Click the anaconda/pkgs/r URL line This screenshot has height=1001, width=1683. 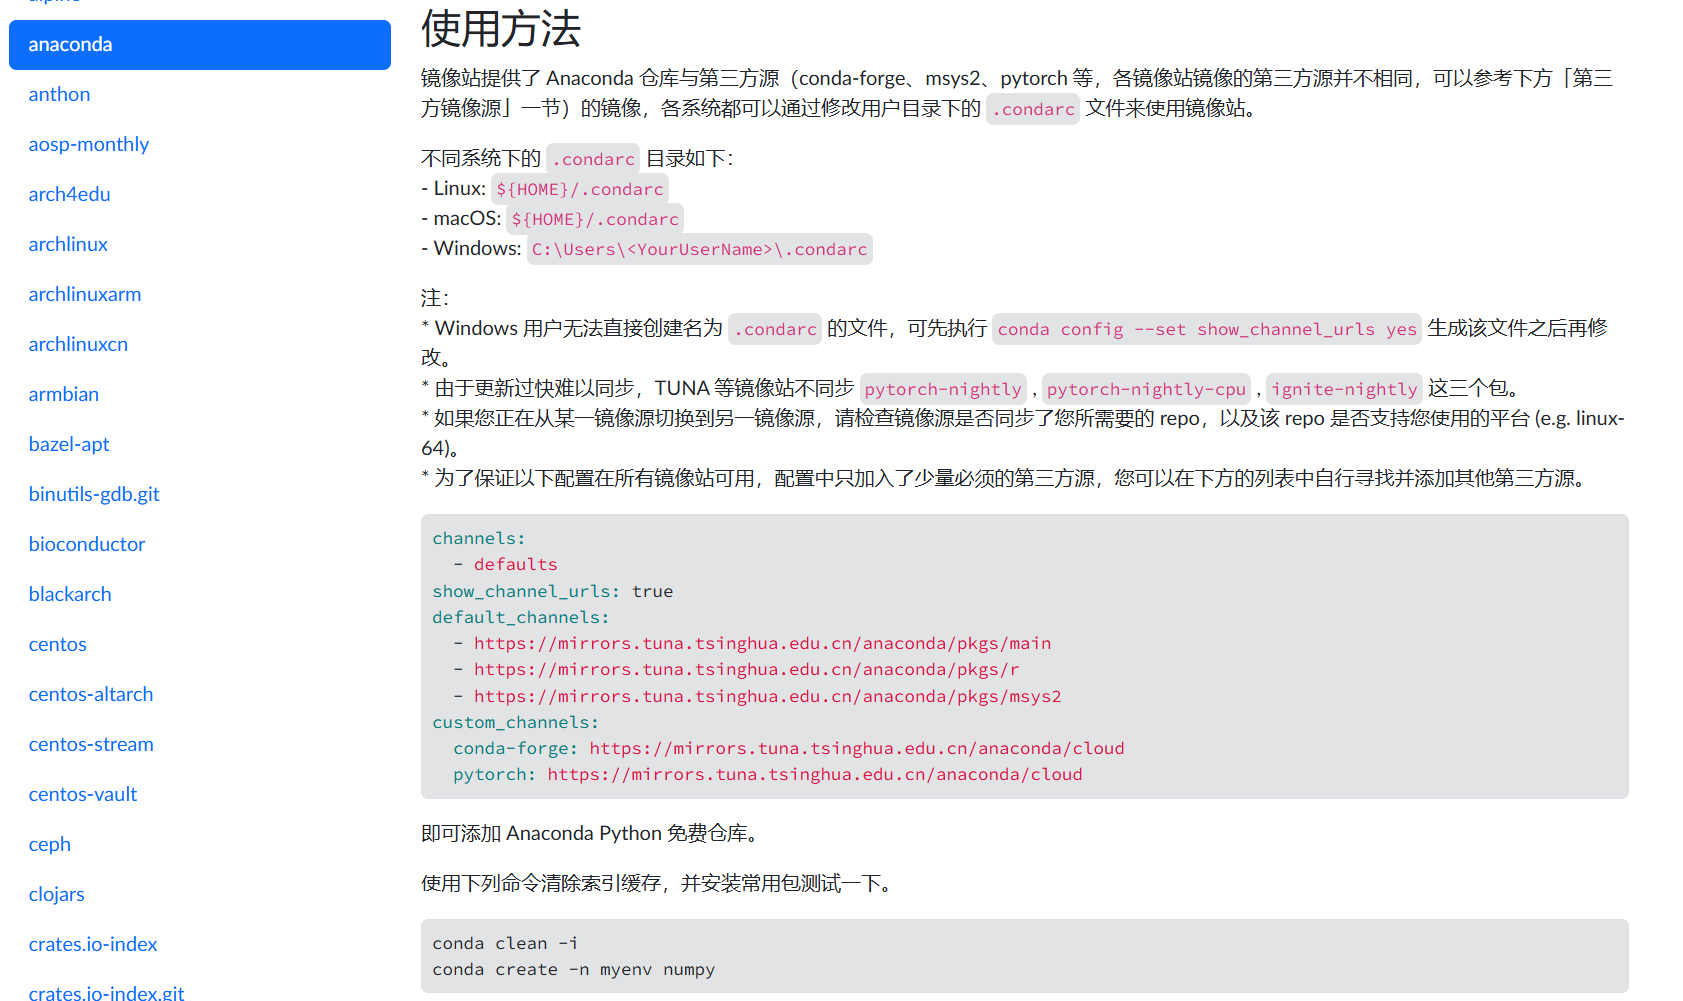(736, 670)
